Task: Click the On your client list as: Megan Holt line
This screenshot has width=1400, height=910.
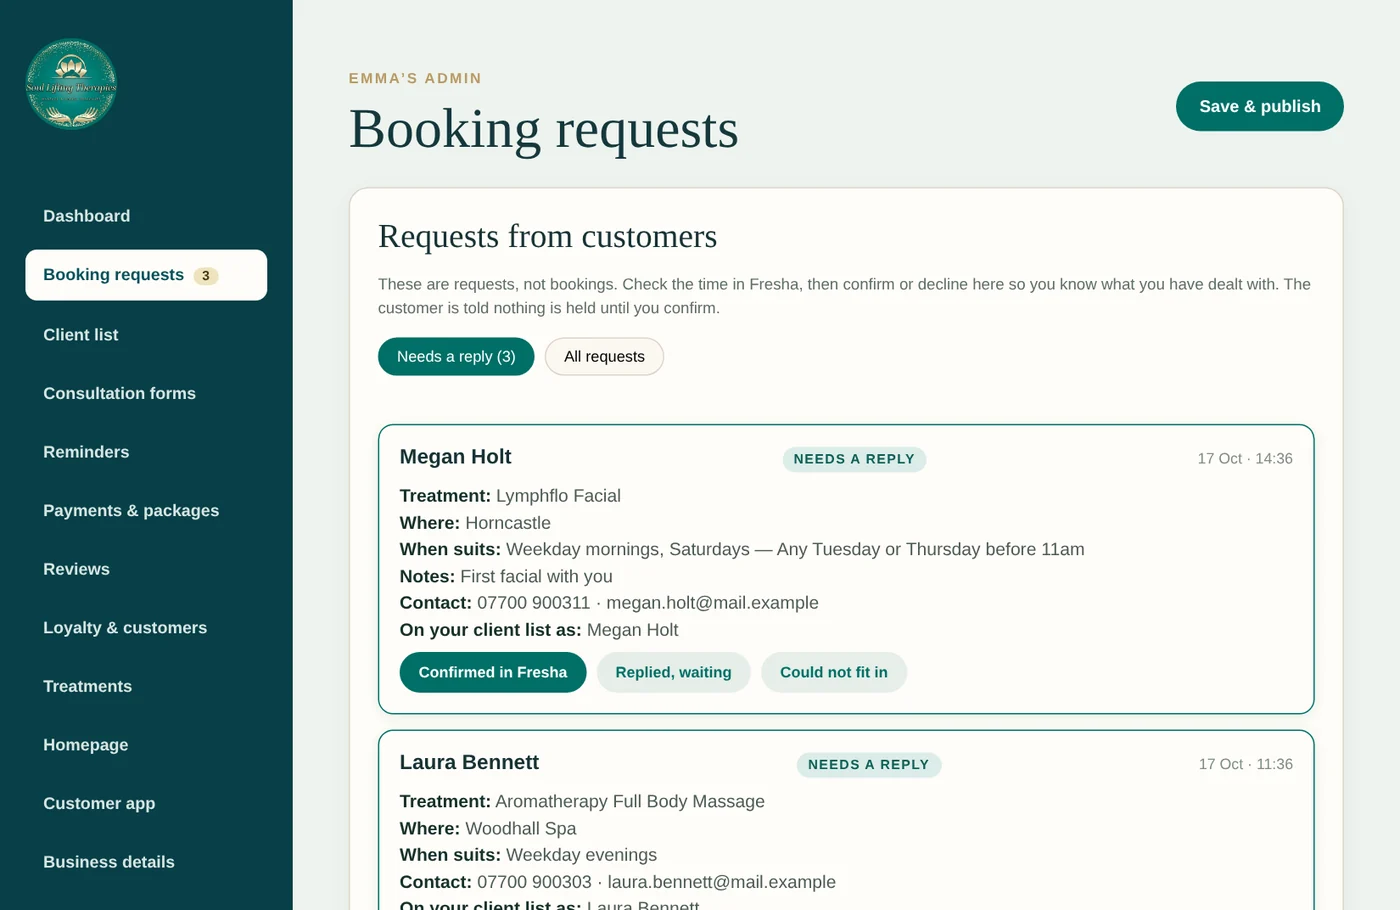Action: 539,630
